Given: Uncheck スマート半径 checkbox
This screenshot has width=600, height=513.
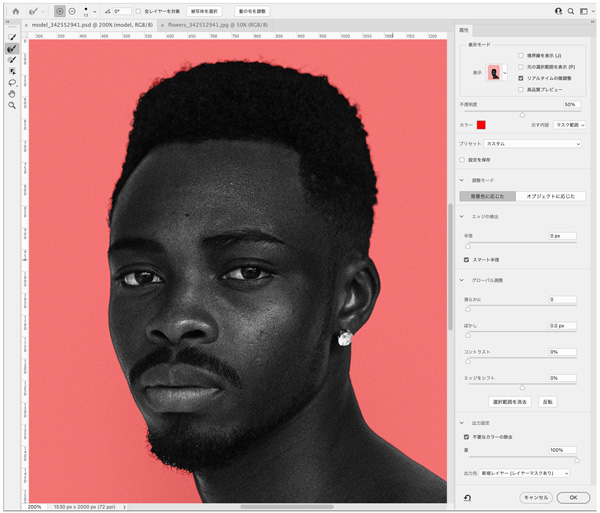Looking at the screenshot, I should point(466,260).
